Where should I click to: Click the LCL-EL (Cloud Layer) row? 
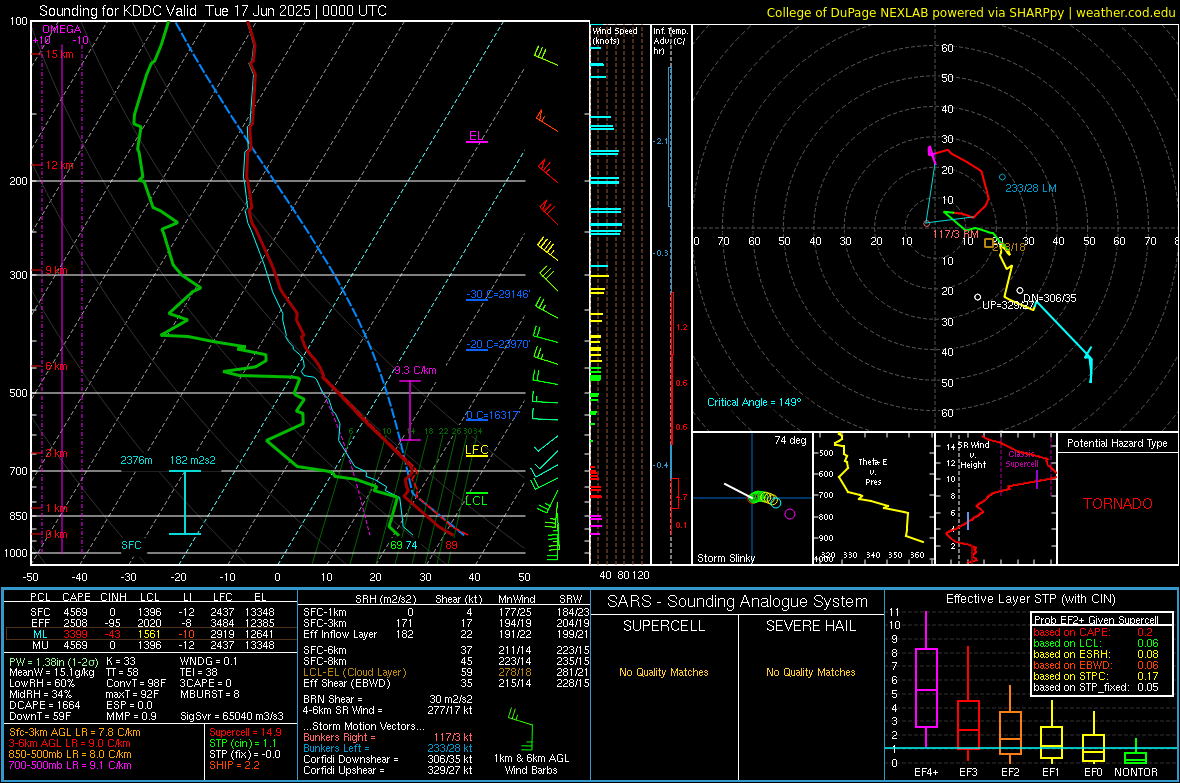coord(446,672)
